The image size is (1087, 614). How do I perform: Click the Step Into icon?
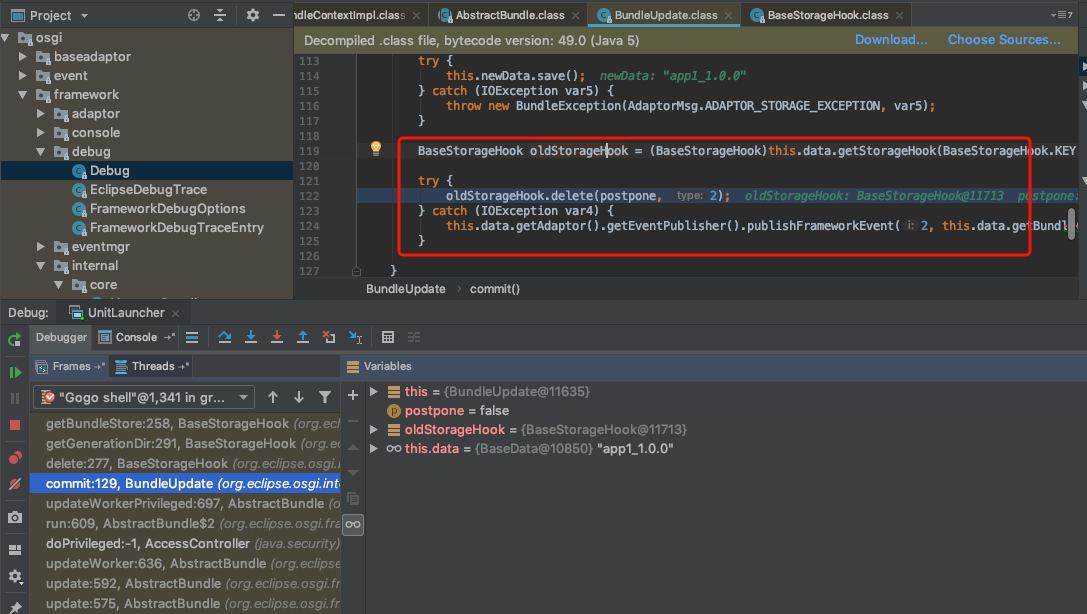coord(251,337)
